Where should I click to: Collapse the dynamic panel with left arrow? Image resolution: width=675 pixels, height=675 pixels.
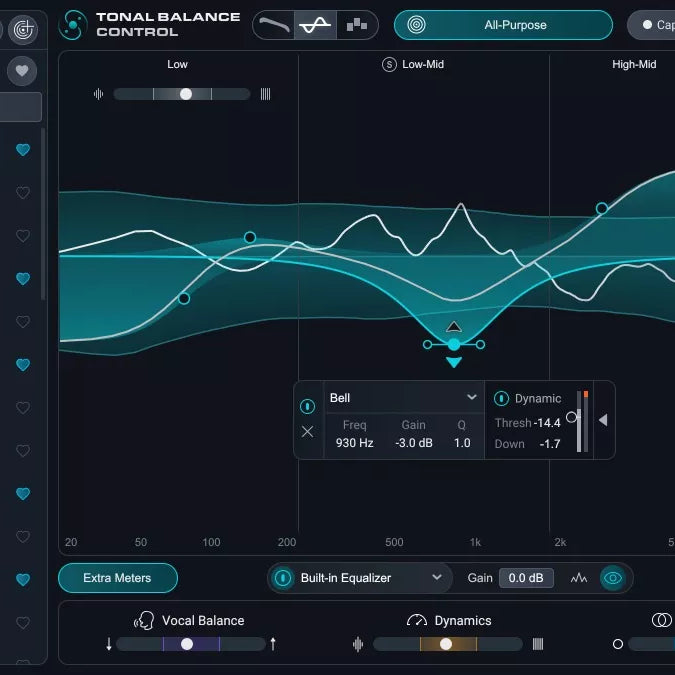[603, 420]
